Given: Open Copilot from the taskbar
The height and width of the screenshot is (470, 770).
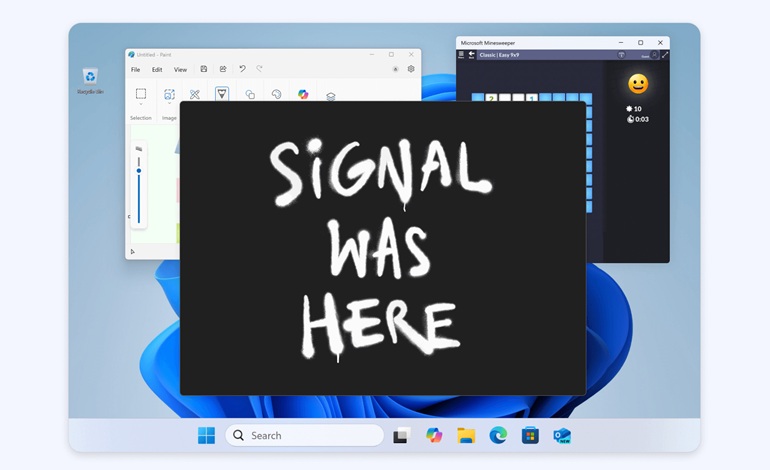Looking at the screenshot, I should tap(434, 435).
